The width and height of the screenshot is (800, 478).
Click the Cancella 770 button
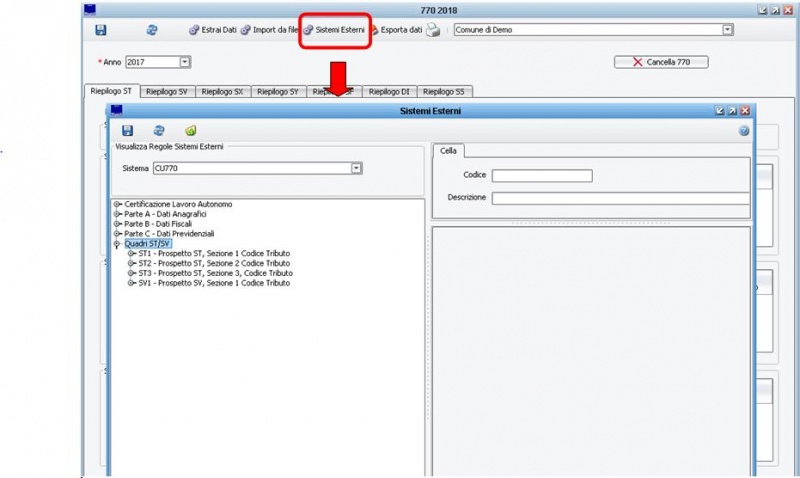pos(661,62)
